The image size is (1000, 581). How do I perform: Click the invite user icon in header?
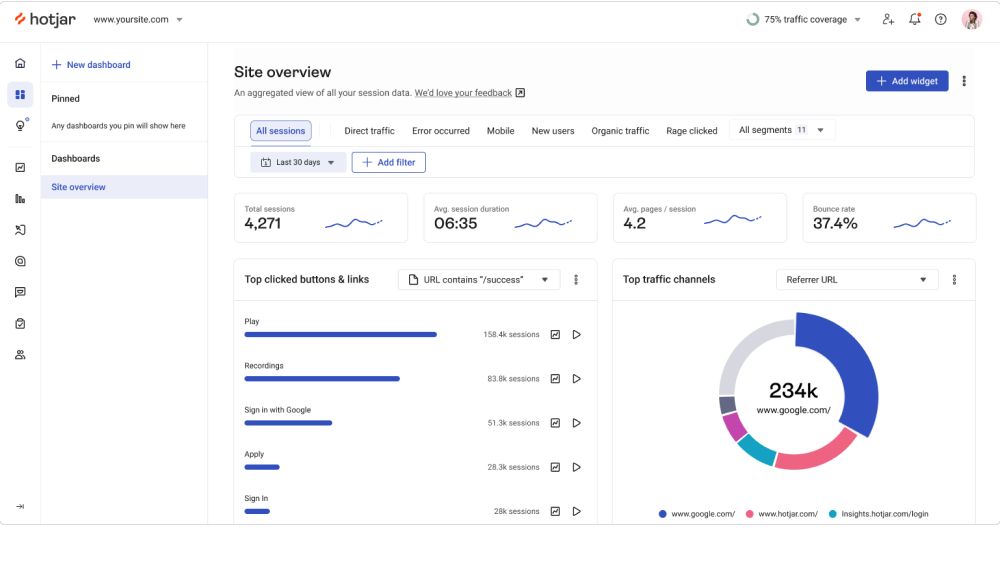click(888, 19)
